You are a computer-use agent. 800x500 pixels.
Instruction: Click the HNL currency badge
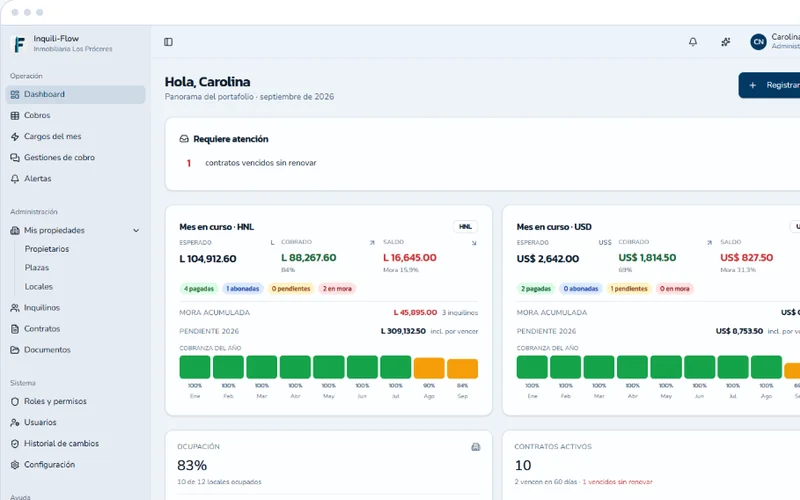[465, 227]
